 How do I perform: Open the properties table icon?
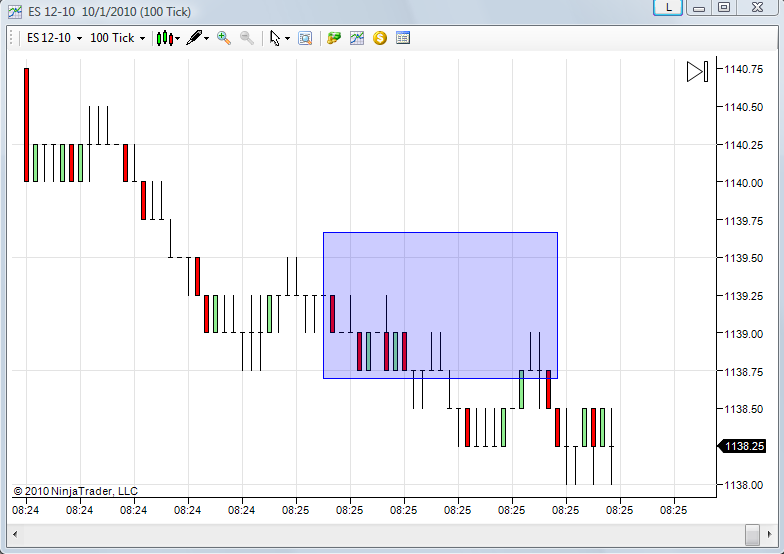[x=402, y=38]
